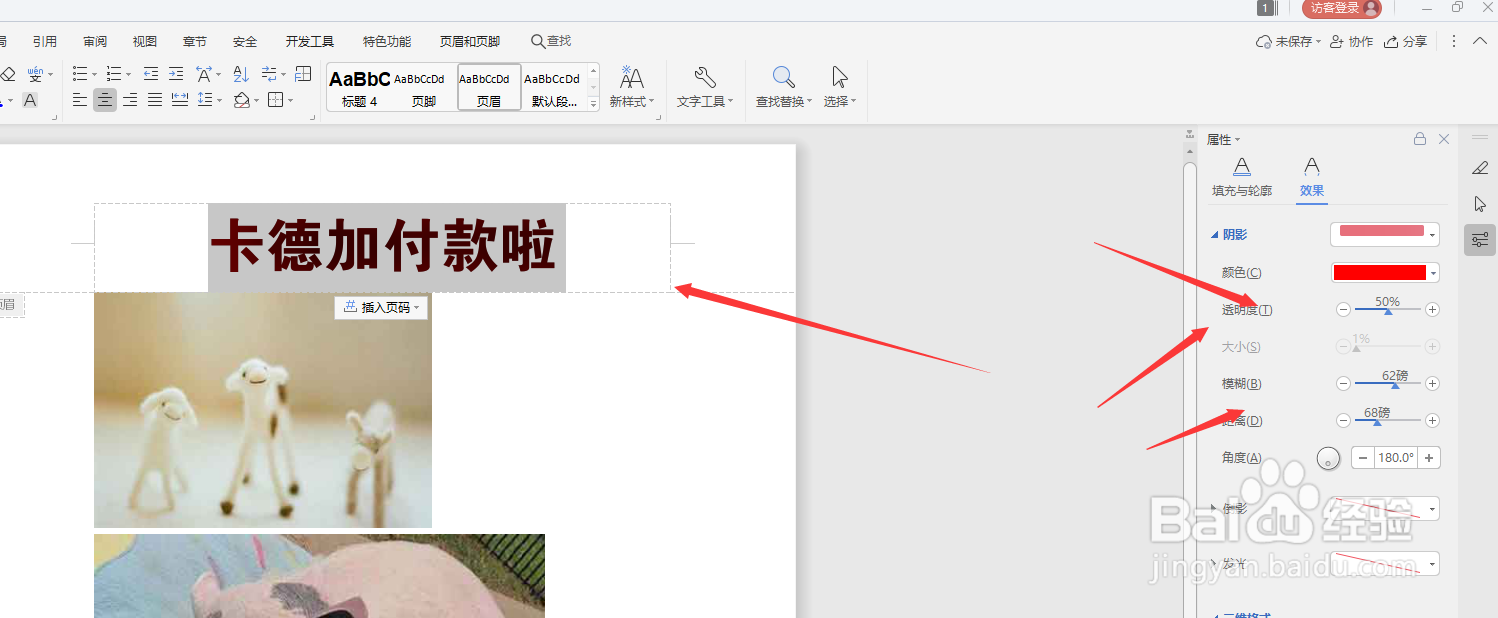Select the numbered list icon

[114, 74]
